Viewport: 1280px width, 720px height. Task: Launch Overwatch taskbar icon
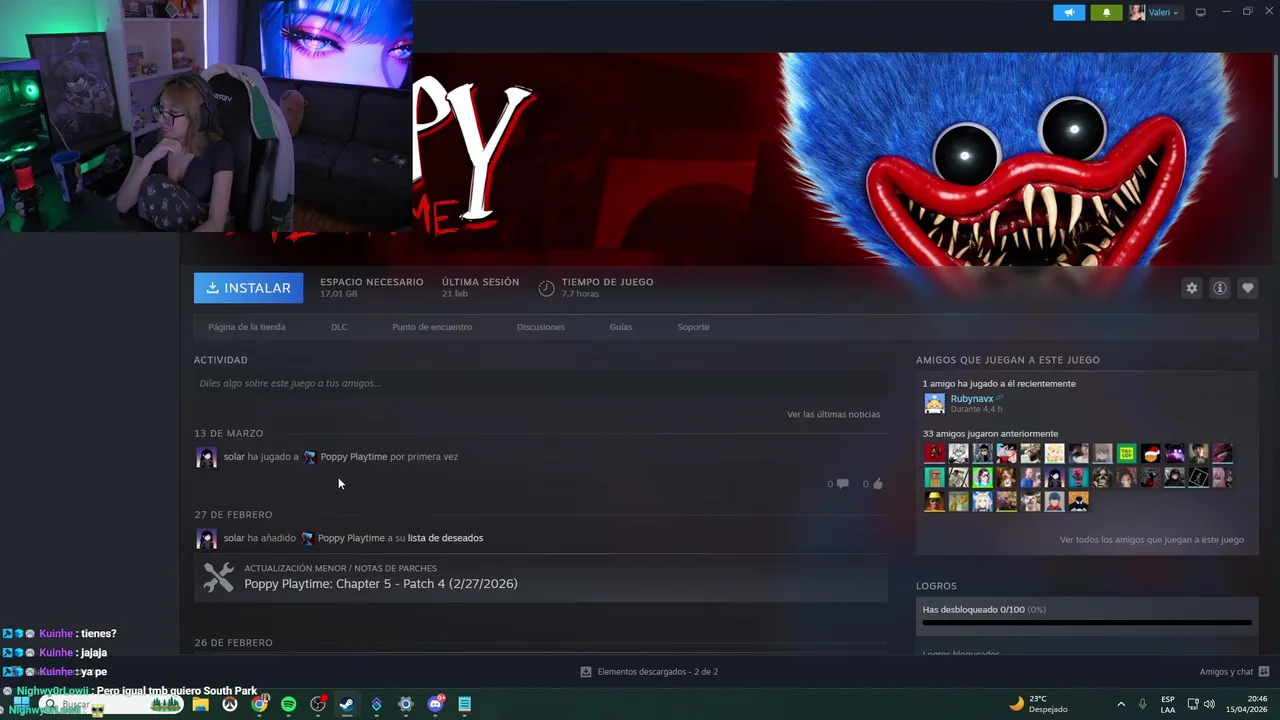(230, 704)
